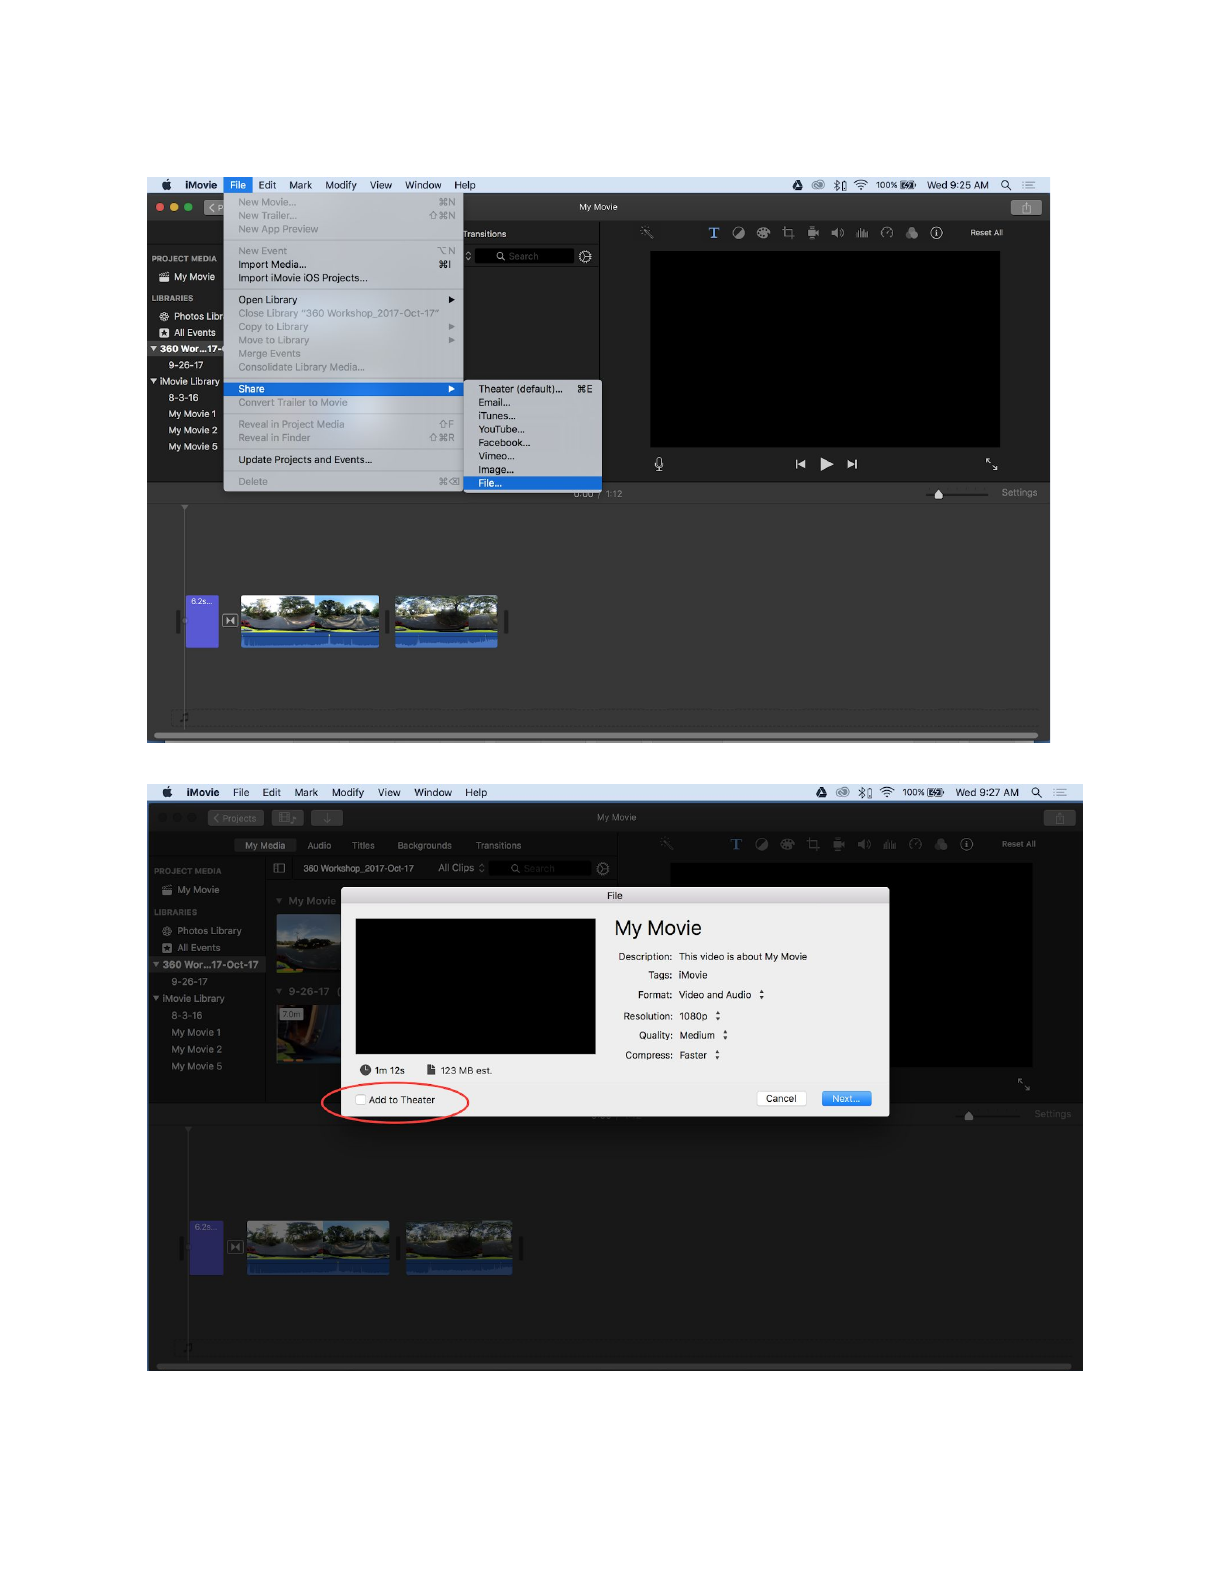
Task: Open Notification Center in the 9:27 AM menu bar
Action: pyautogui.click(x=1060, y=793)
